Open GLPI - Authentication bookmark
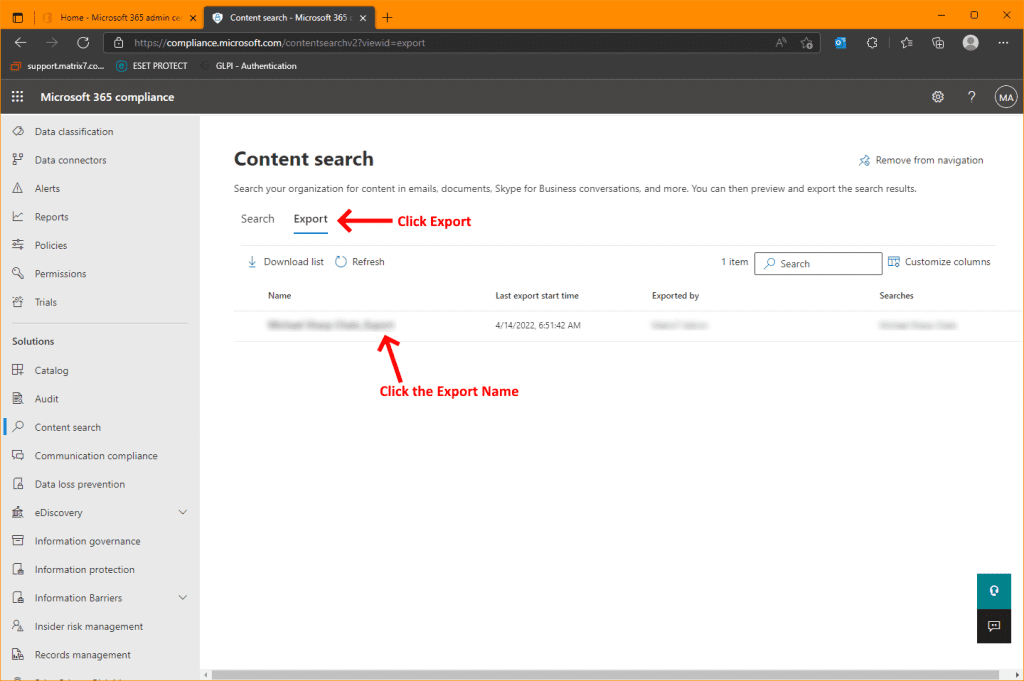The width and height of the screenshot is (1024, 681). [x=249, y=66]
